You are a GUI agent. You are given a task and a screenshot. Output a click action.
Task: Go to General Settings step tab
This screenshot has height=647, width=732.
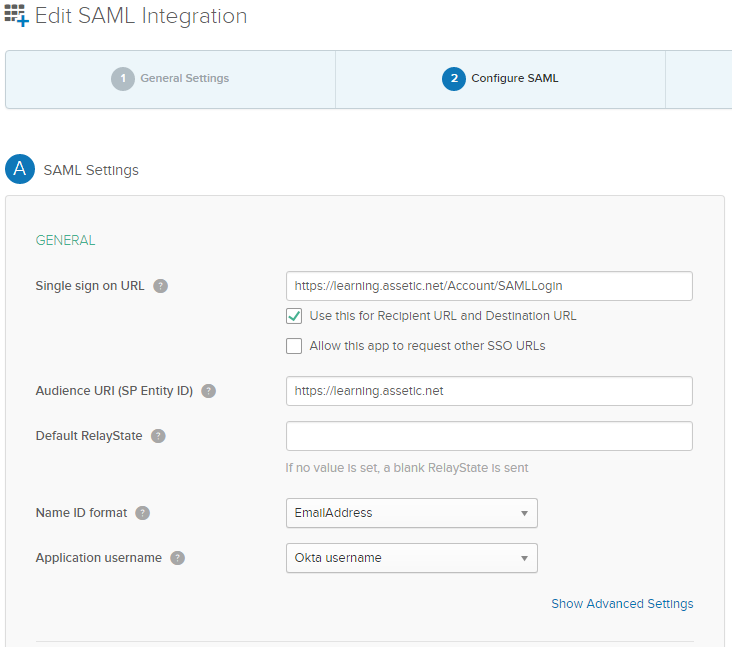tap(170, 79)
